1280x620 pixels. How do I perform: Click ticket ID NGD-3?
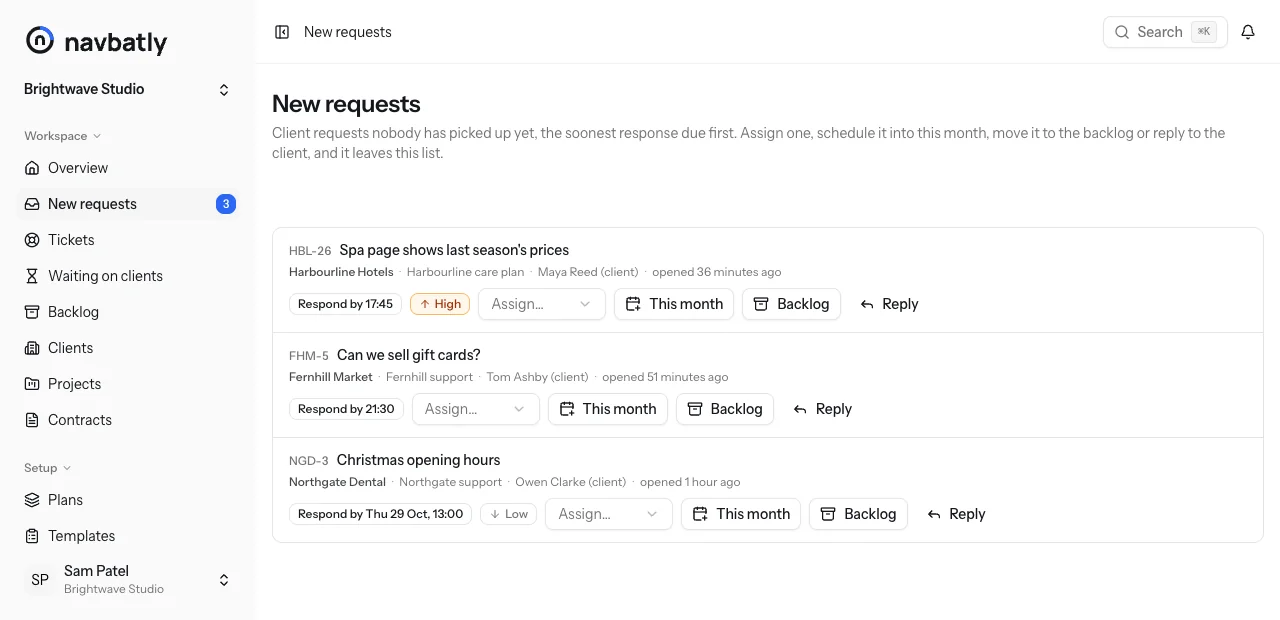(309, 461)
